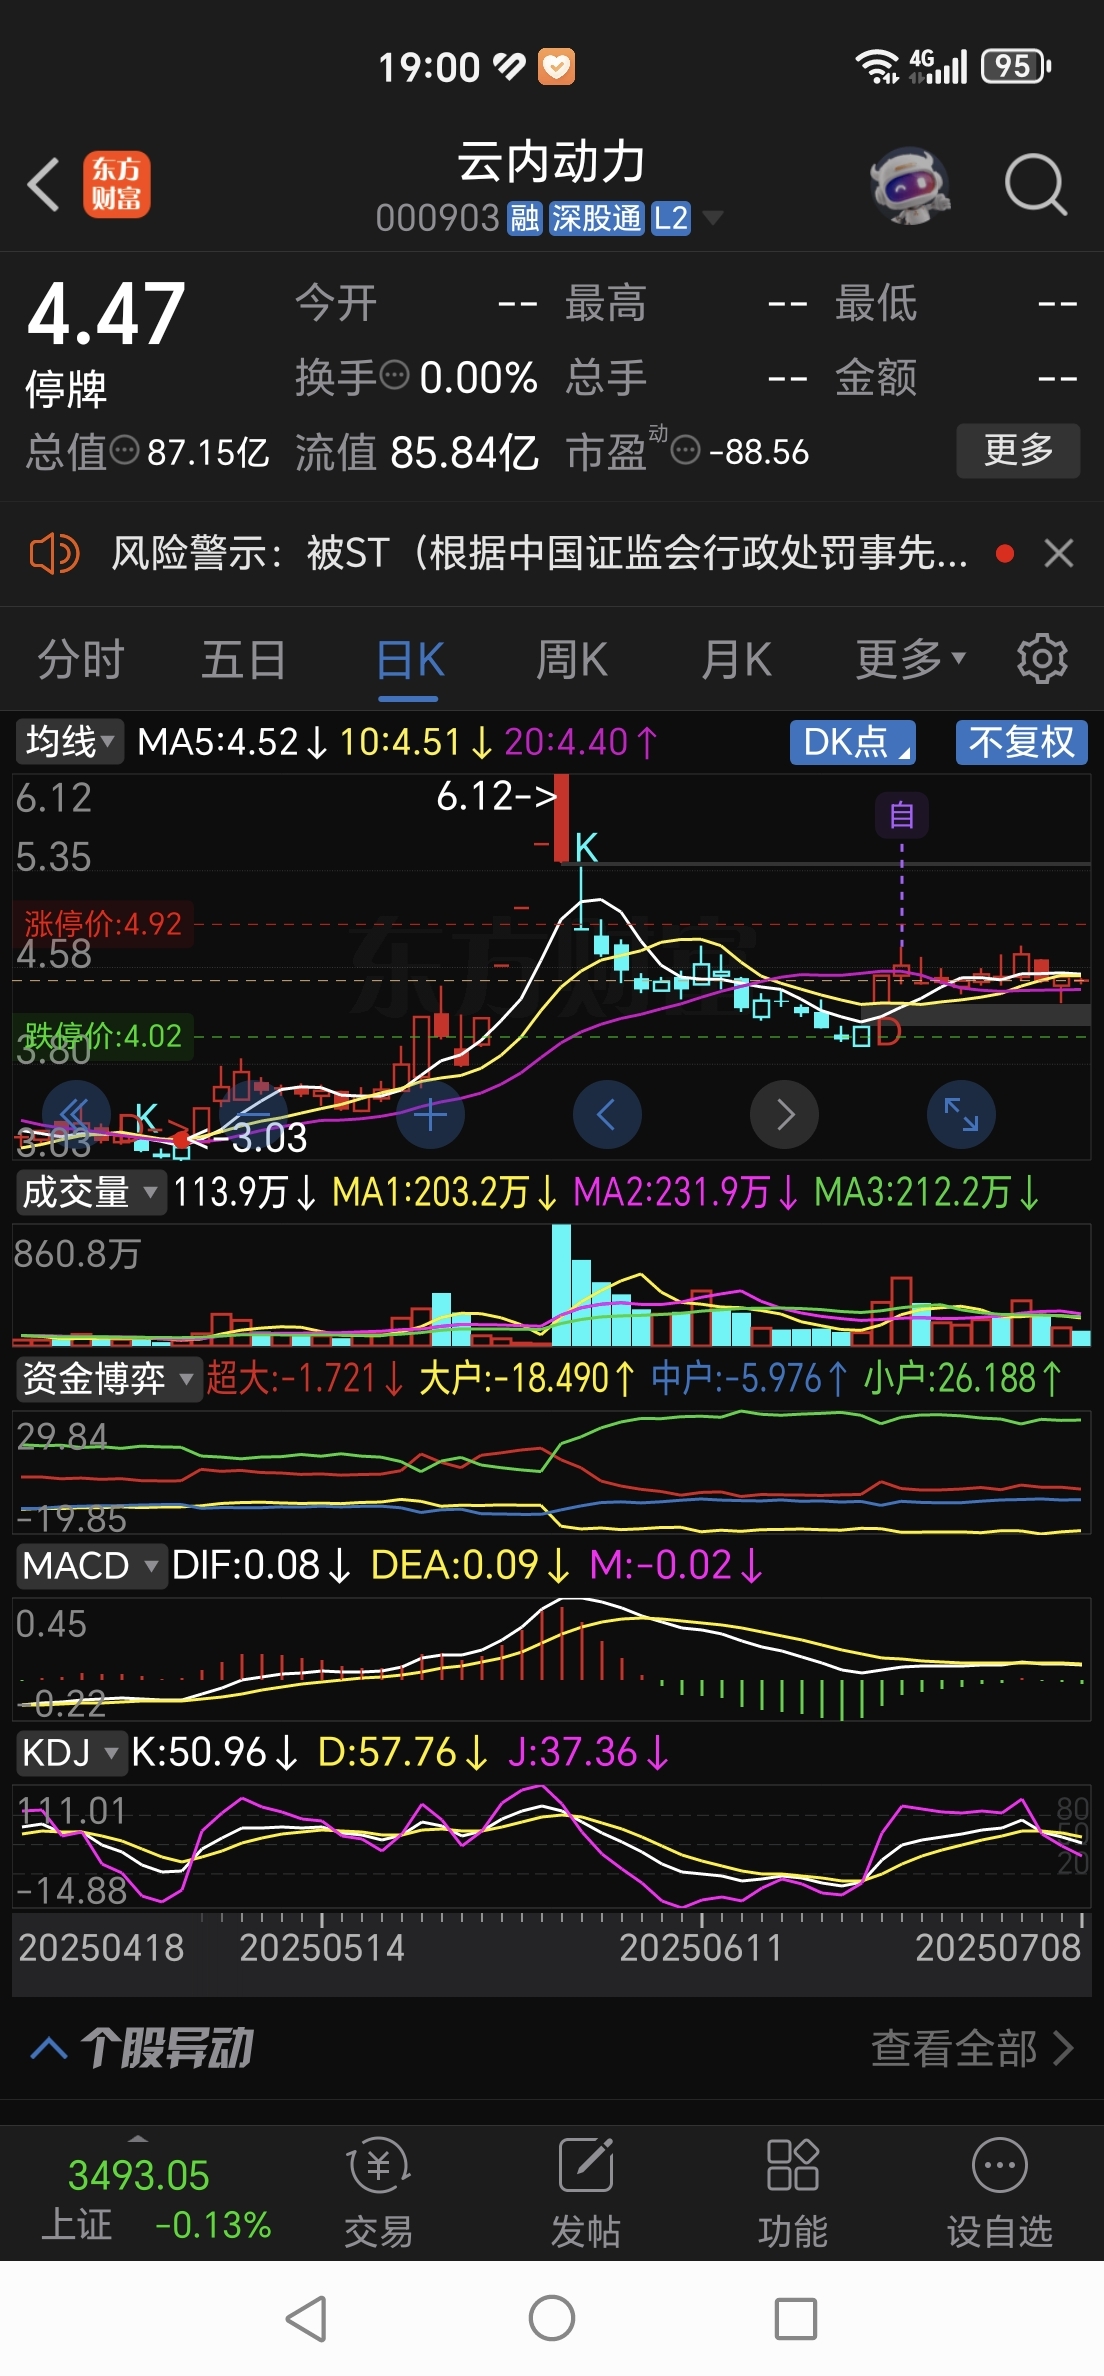Open 功能 functions icon in bottom bar
Image resolution: width=1104 pixels, height=2376 pixels.
click(793, 2194)
